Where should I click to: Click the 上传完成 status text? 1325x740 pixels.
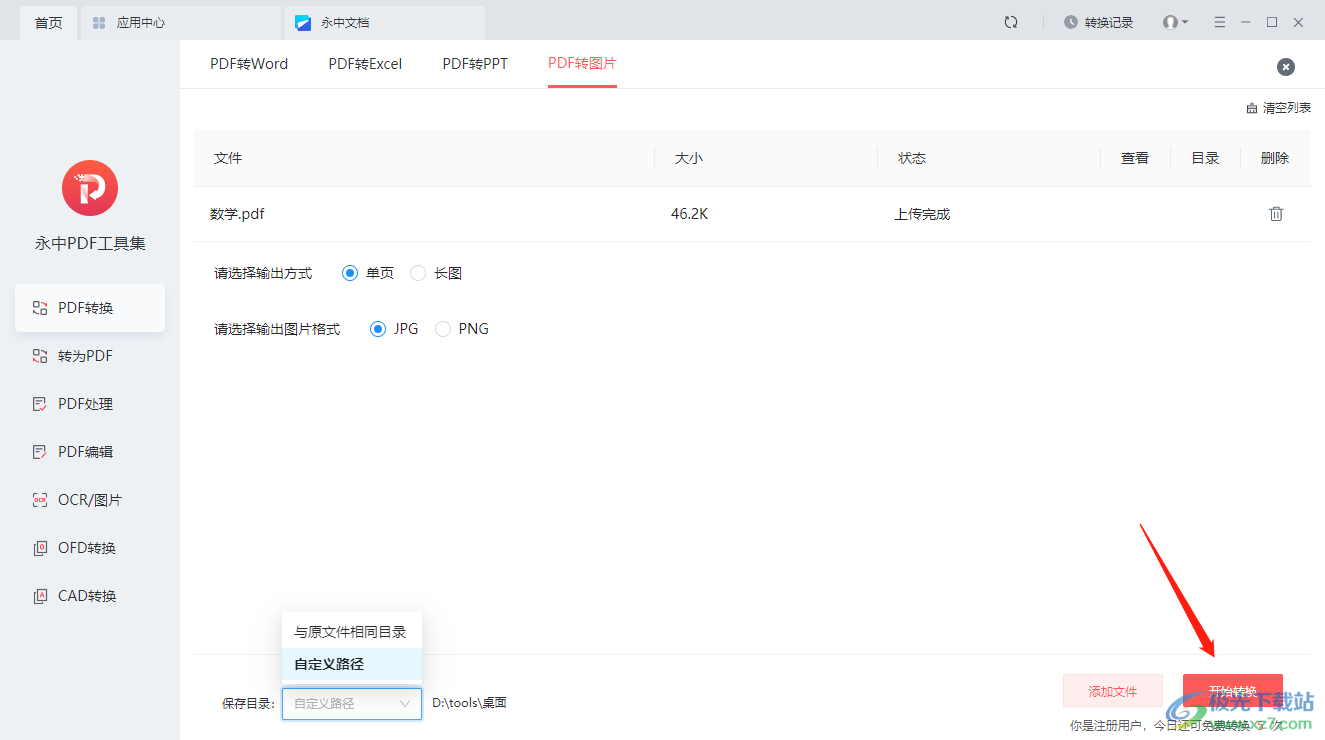[922, 214]
